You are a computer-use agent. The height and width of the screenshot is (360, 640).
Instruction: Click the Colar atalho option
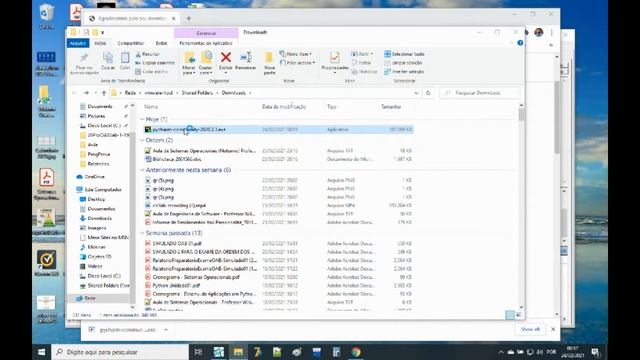[x=151, y=71]
